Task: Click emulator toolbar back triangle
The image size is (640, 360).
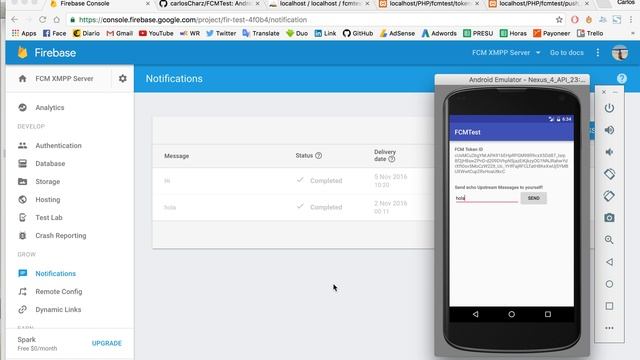Action: click(609, 262)
